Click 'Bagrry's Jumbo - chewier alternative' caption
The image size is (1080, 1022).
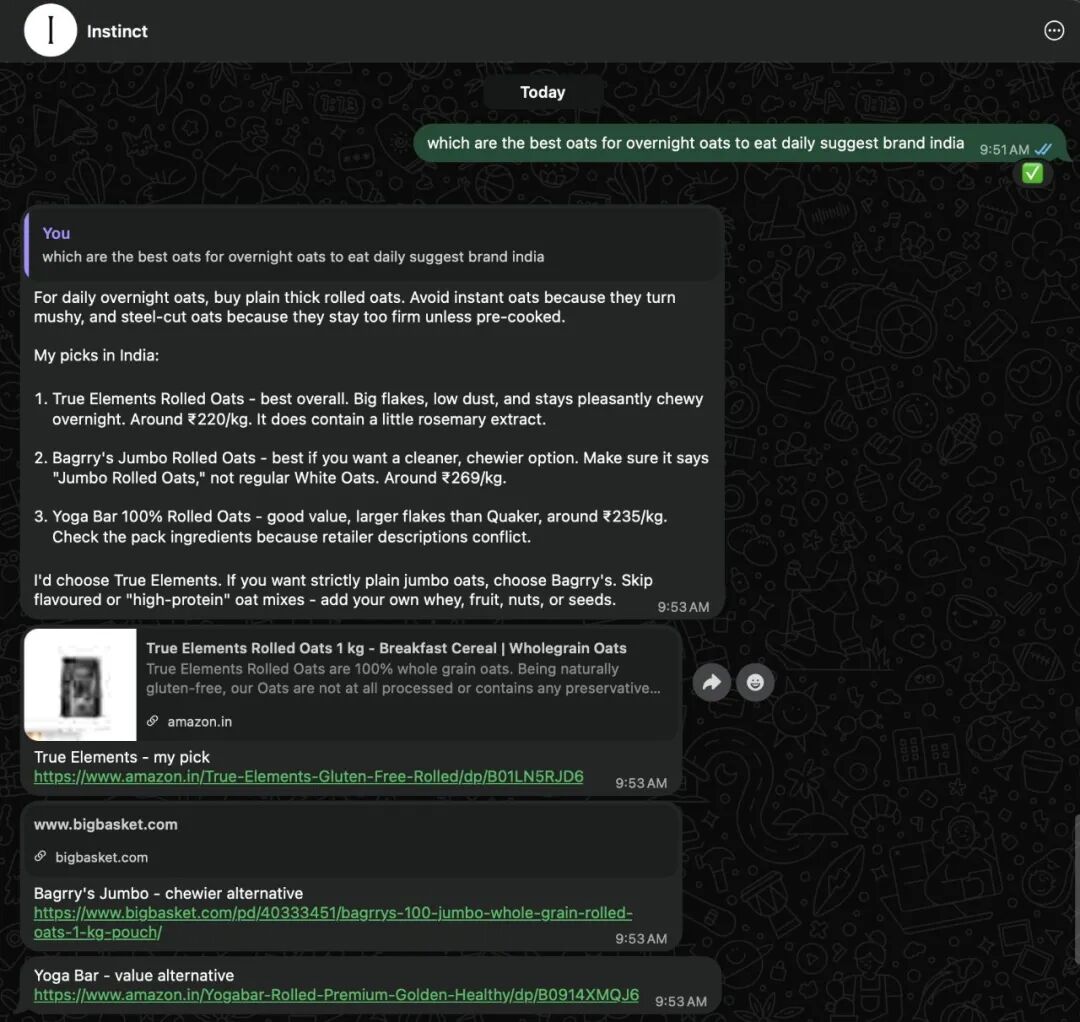168,893
